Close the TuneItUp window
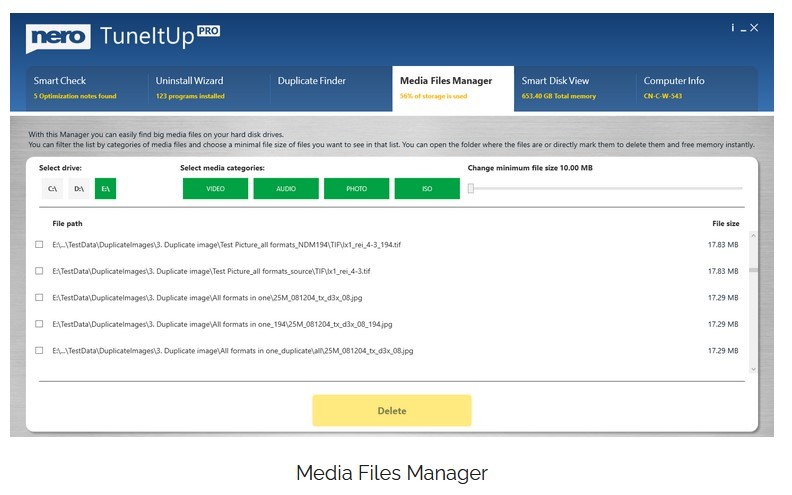This screenshot has width=792, height=495. pos(754,28)
